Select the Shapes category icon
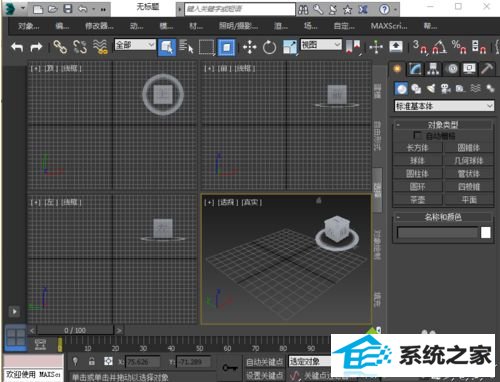 click(416, 89)
